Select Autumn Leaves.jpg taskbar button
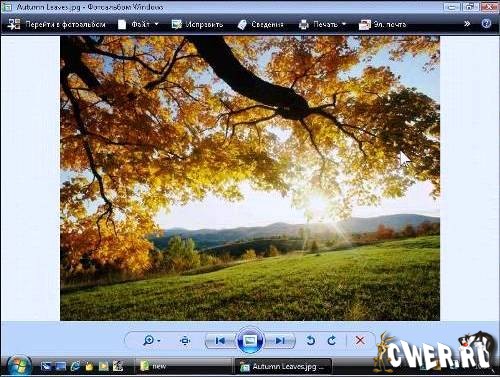Screen dimensions: 500x377 [x=283, y=367]
